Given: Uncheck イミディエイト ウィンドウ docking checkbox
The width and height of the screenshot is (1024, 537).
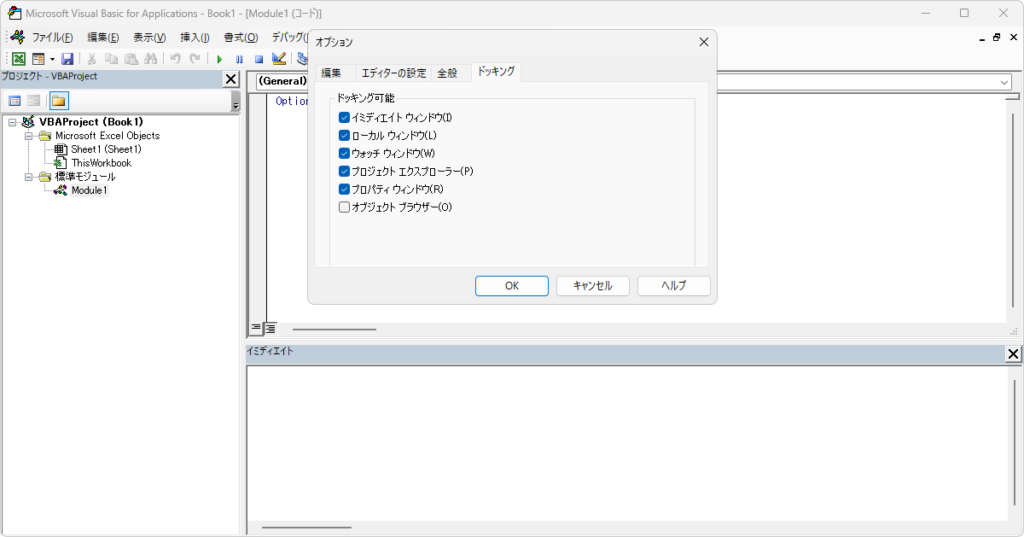Looking at the screenshot, I should (x=344, y=118).
